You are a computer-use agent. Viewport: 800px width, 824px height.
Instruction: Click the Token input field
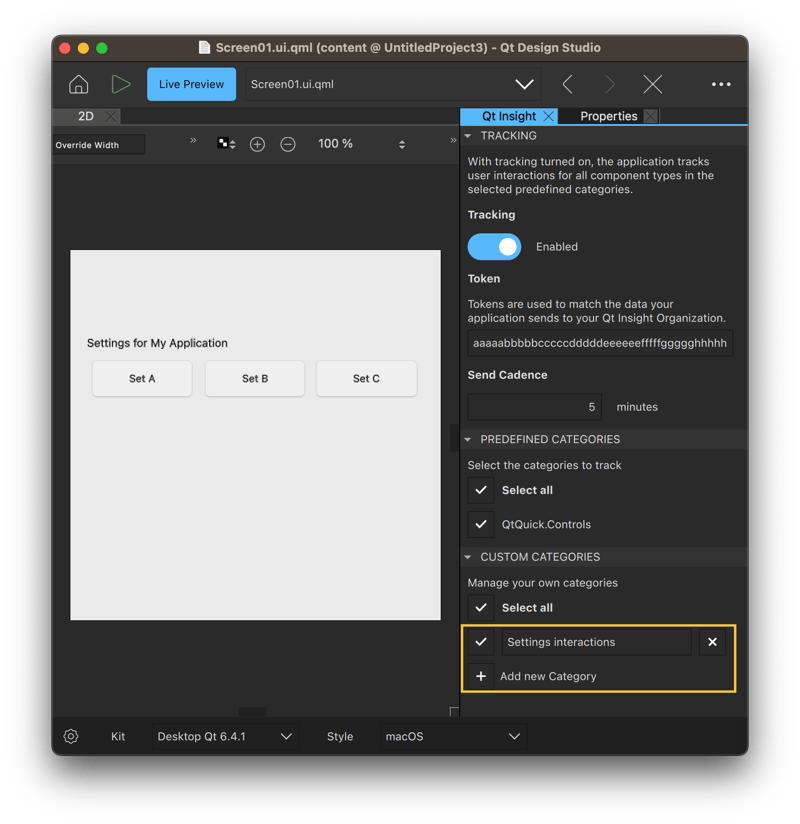(600, 343)
